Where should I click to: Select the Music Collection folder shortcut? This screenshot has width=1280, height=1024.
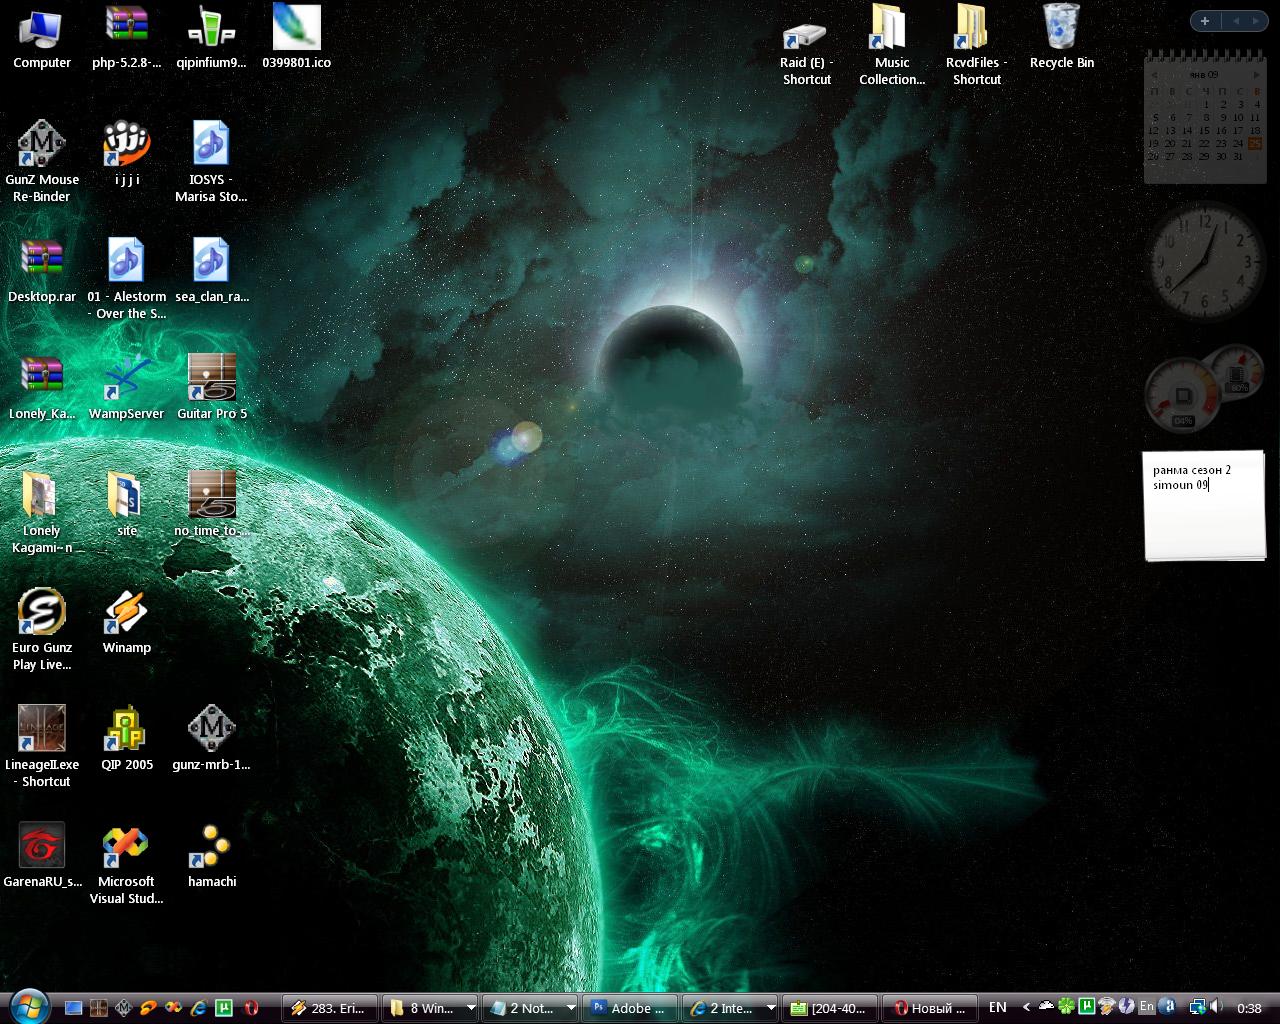click(892, 45)
